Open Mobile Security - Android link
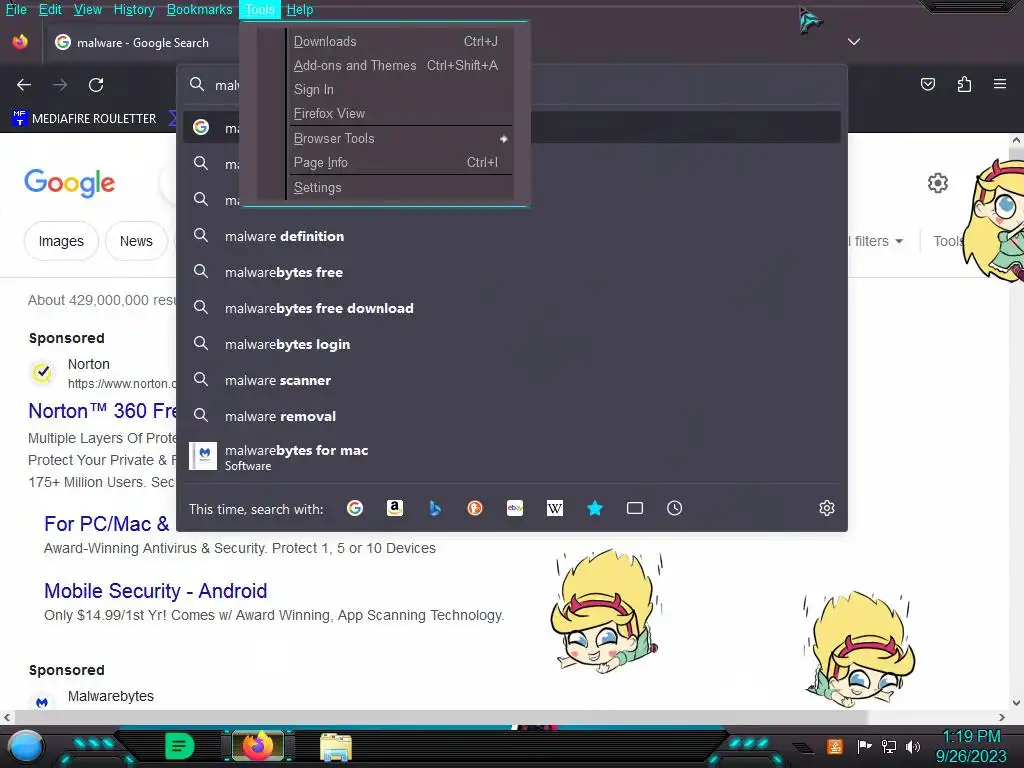This screenshot has height=768, width=1024. tap(155, 590)
